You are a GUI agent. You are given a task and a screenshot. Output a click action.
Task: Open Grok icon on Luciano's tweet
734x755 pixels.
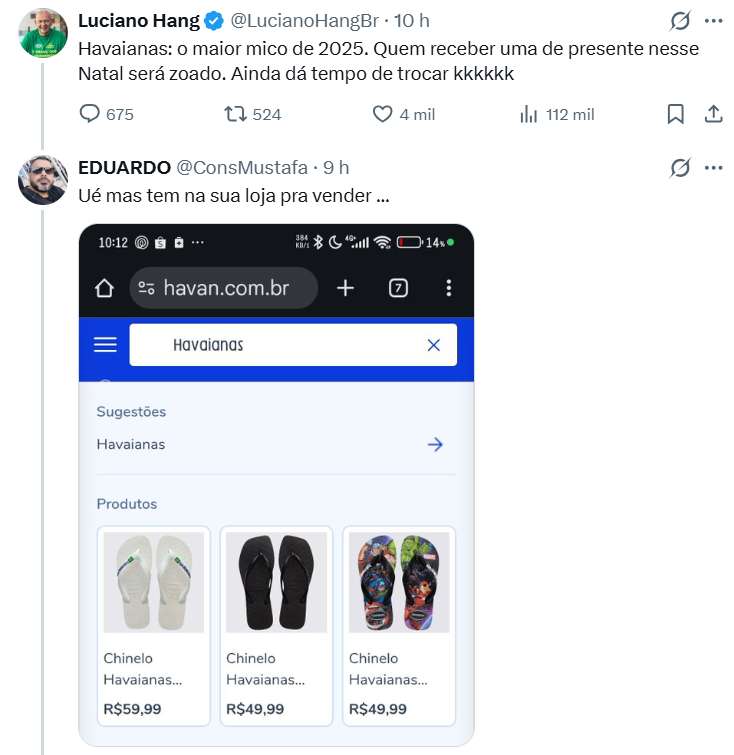pyautogui.click(x=680, y=21)
